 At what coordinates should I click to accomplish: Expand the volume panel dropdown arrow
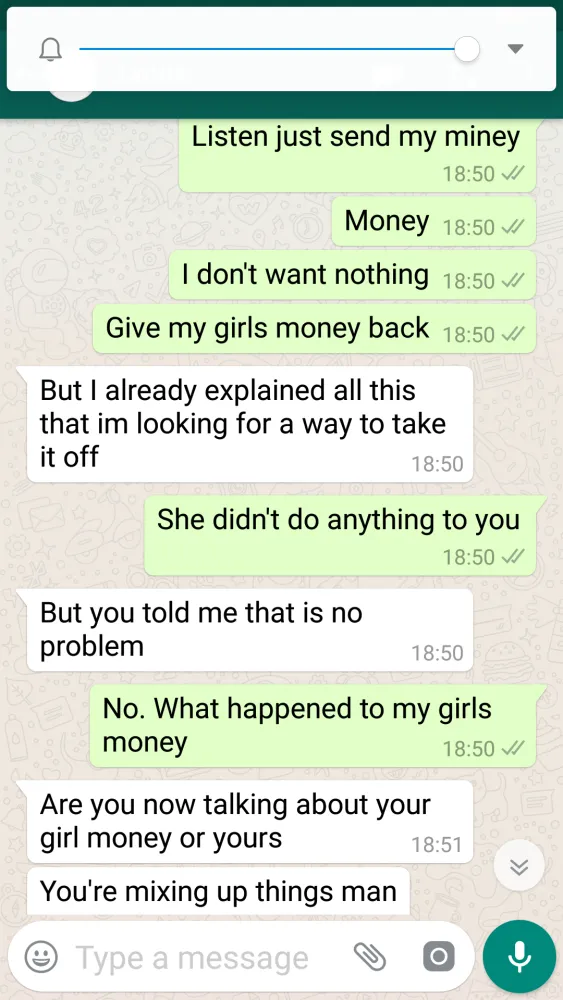515,49
